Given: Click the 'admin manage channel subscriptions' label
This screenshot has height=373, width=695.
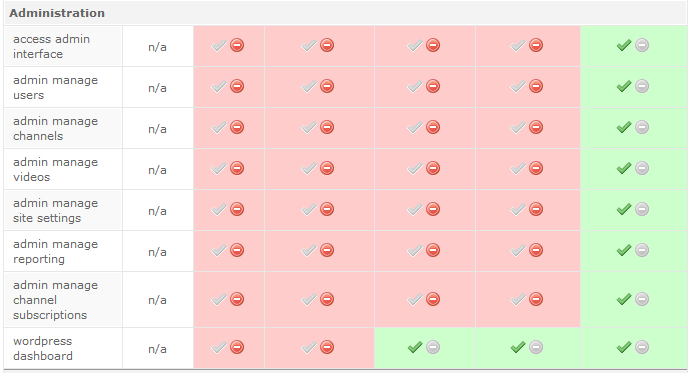Looking at the screenshot, I should pyautogui.click(x=55, y=300).
